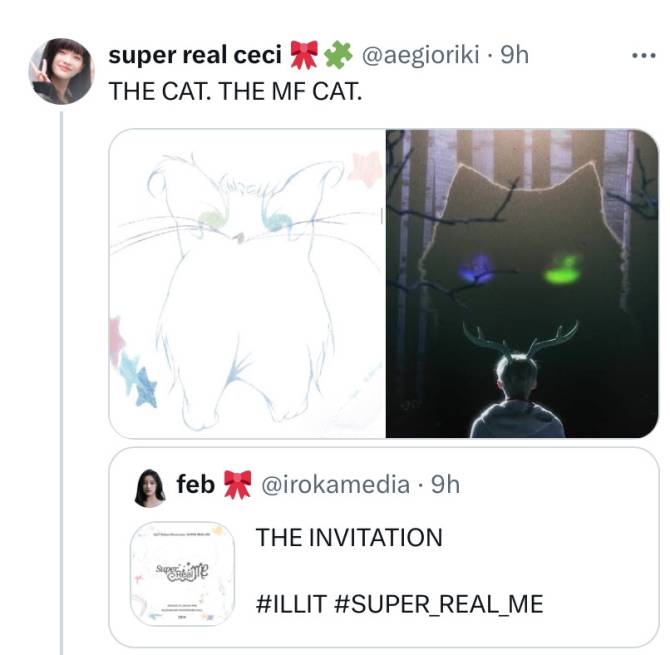Open the @aegioriki handle link
Image resolution: width=670 pixels, height=655 pixels.
[x=420, y=55]
